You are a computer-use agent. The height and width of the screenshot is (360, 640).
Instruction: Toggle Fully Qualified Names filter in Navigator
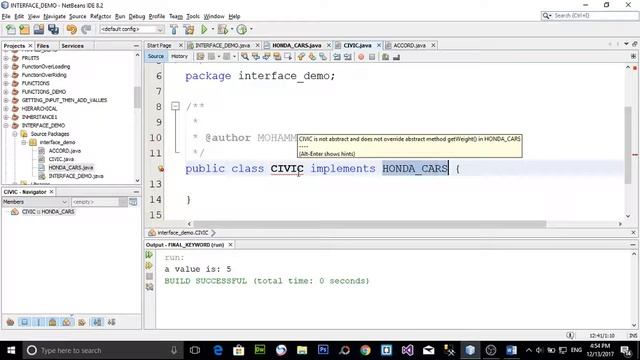82,322
